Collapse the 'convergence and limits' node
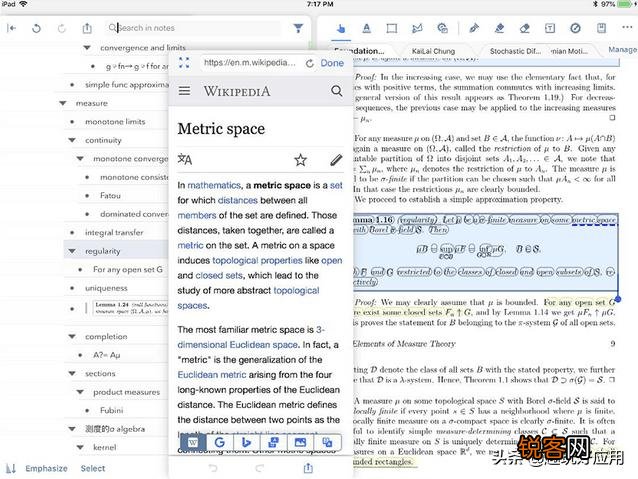Screen dimensions: 638x479 (x=87, y=48)
